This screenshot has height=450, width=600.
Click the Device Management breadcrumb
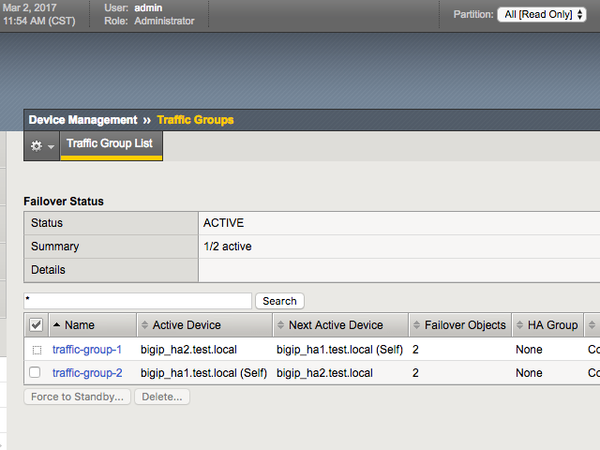coord(82,120)
